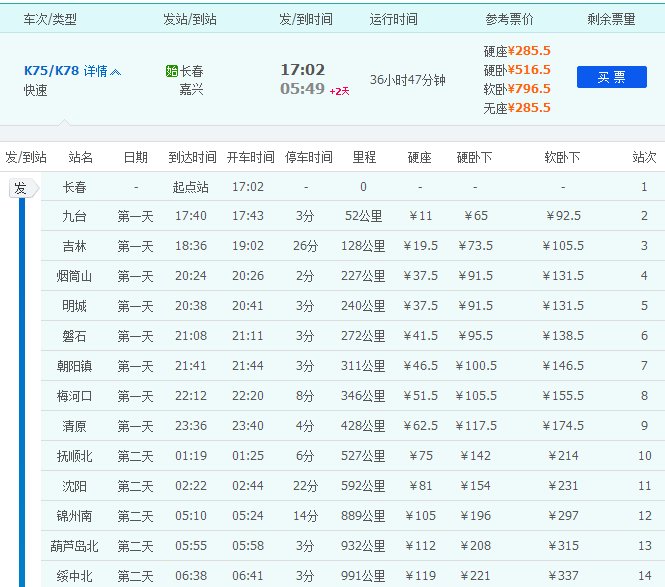Screen dimensions: 665x587
Task: Click departure time 17:02 in summary
Action: (x=303, y=70)
